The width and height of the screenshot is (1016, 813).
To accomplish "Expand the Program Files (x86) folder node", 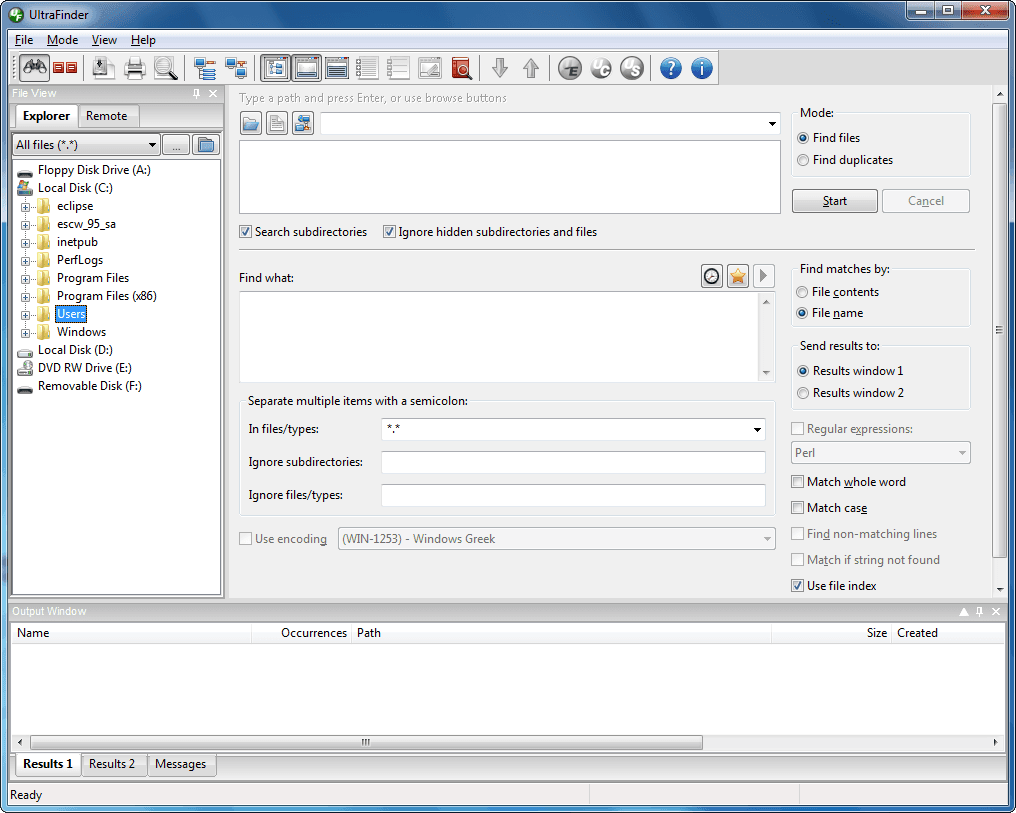I will tap(25, 297).
